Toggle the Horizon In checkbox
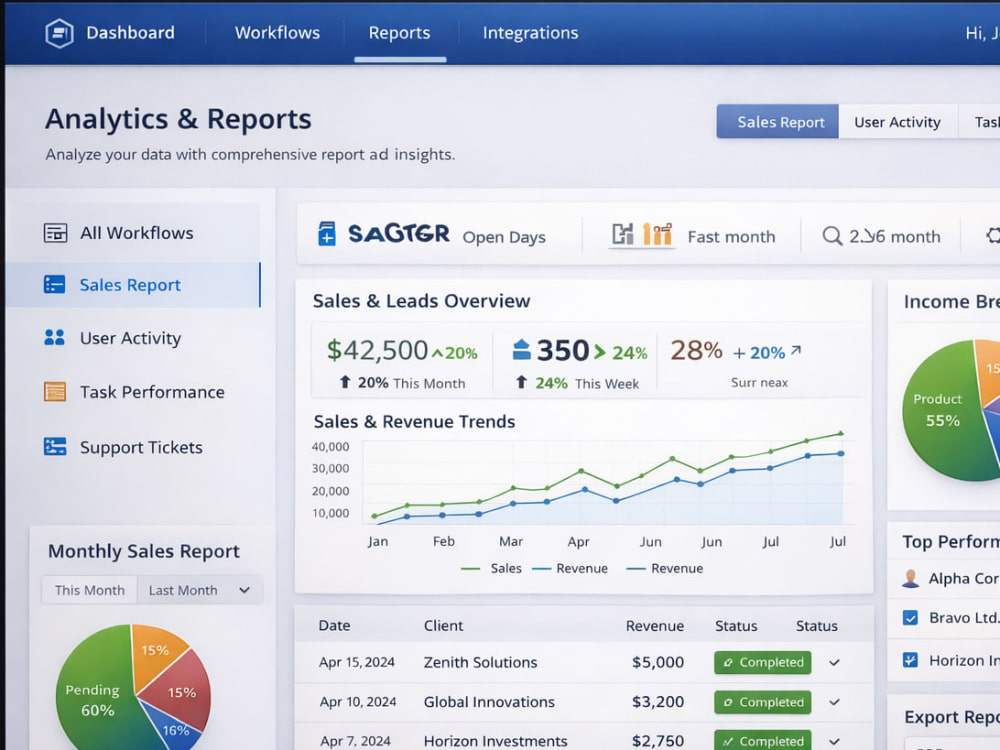 point(910,659)
